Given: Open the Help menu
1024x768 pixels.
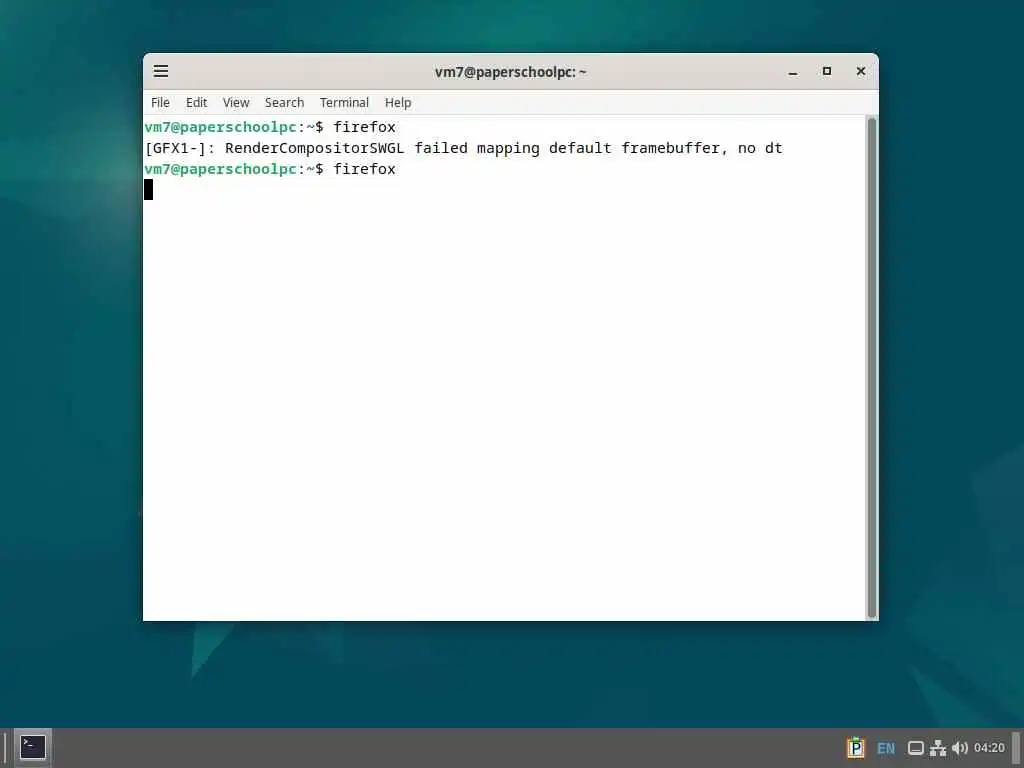Looking at the screenshot, I should pos(398,103).
